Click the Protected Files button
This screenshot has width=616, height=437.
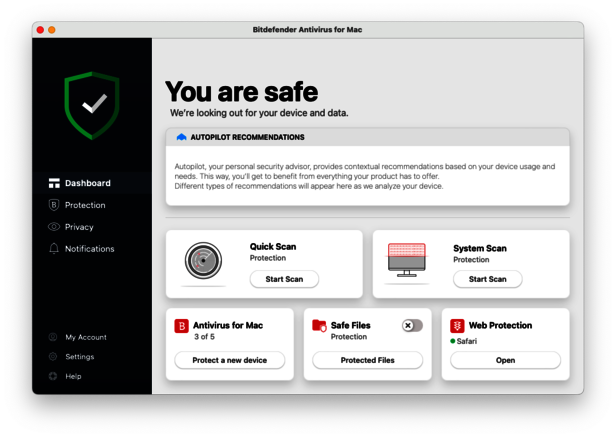(x=367, y=360)
